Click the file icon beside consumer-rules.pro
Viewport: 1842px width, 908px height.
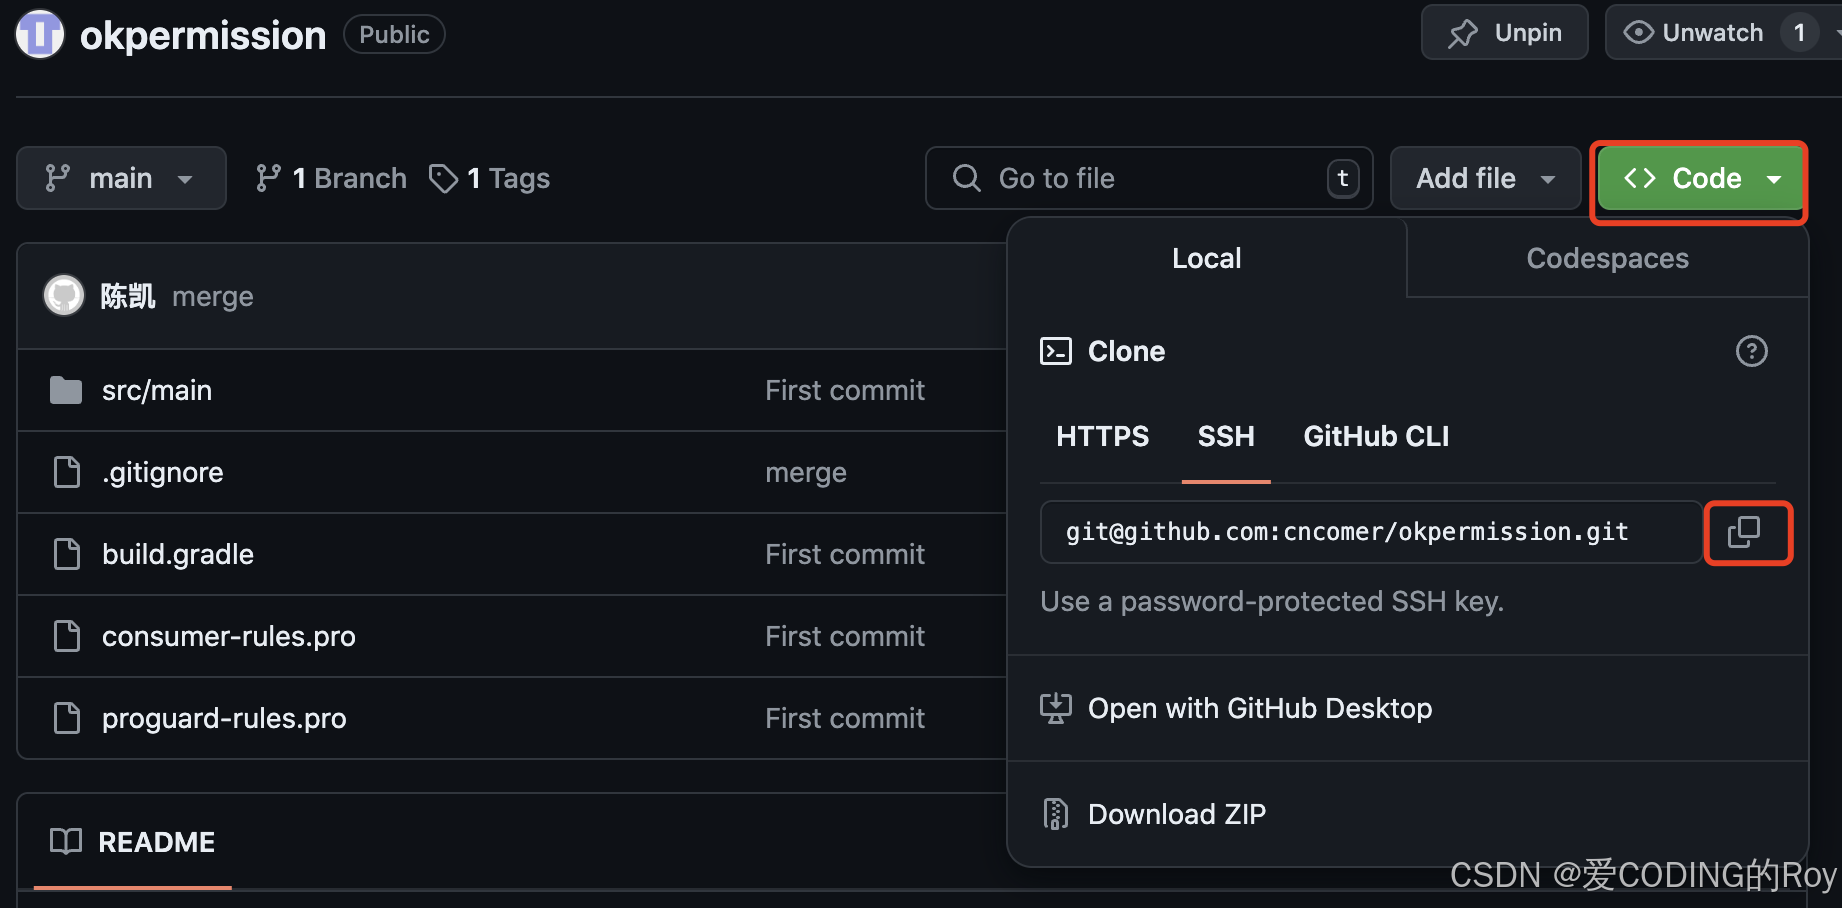(67, 636)
